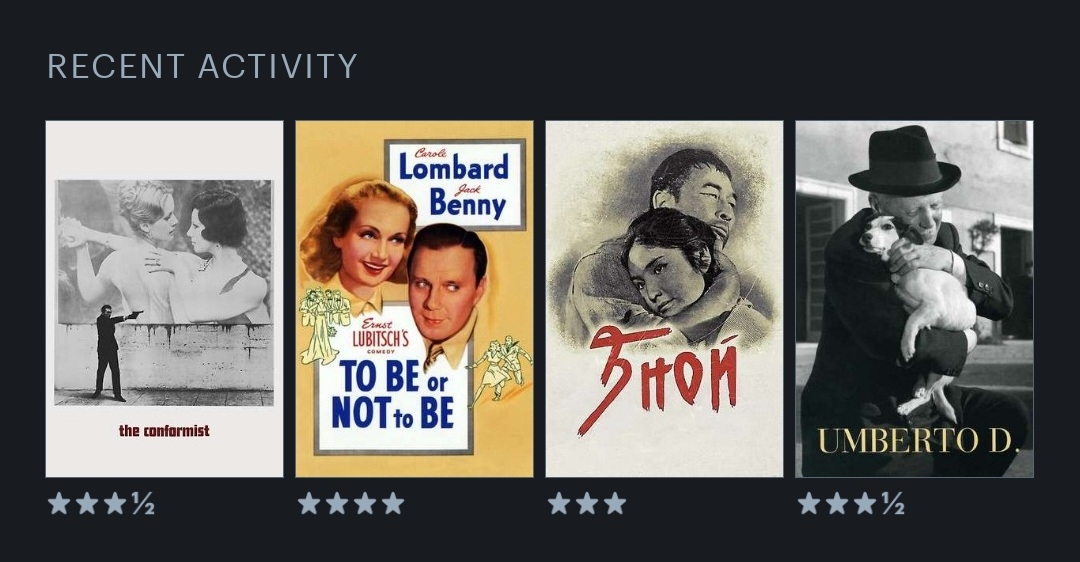
Task: Open To Be or Not to Be poster
Action: (x=414, y=299)
